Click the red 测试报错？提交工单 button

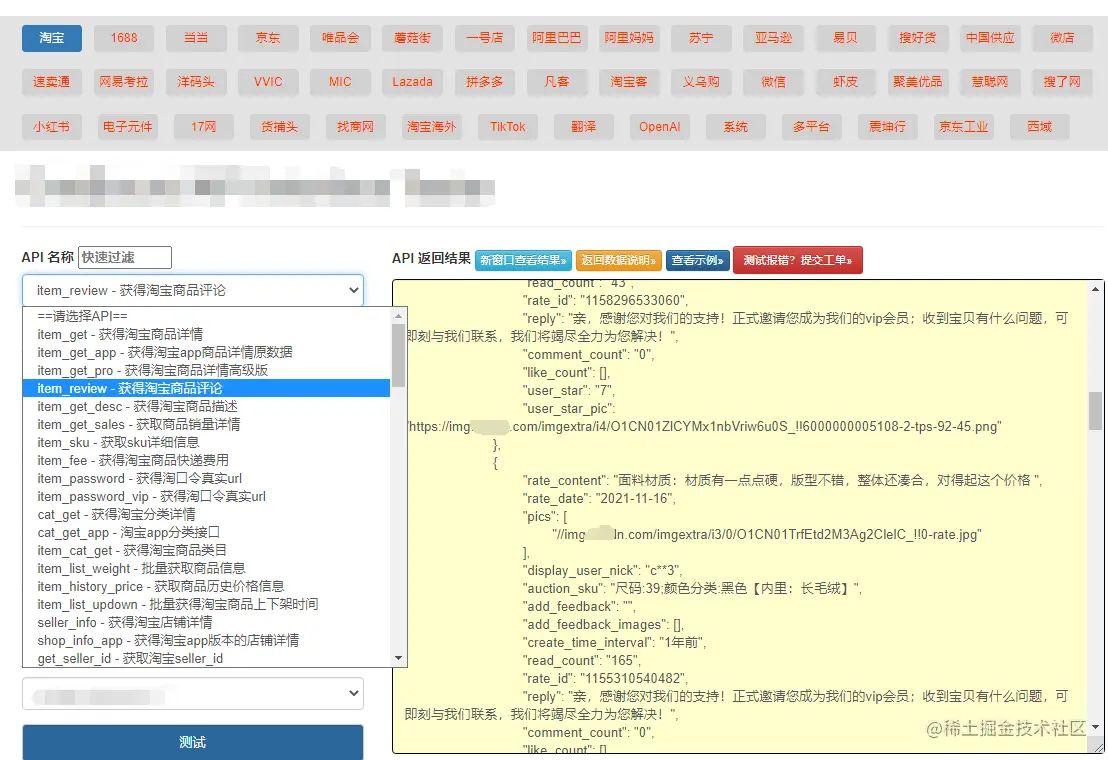point(798,261)
